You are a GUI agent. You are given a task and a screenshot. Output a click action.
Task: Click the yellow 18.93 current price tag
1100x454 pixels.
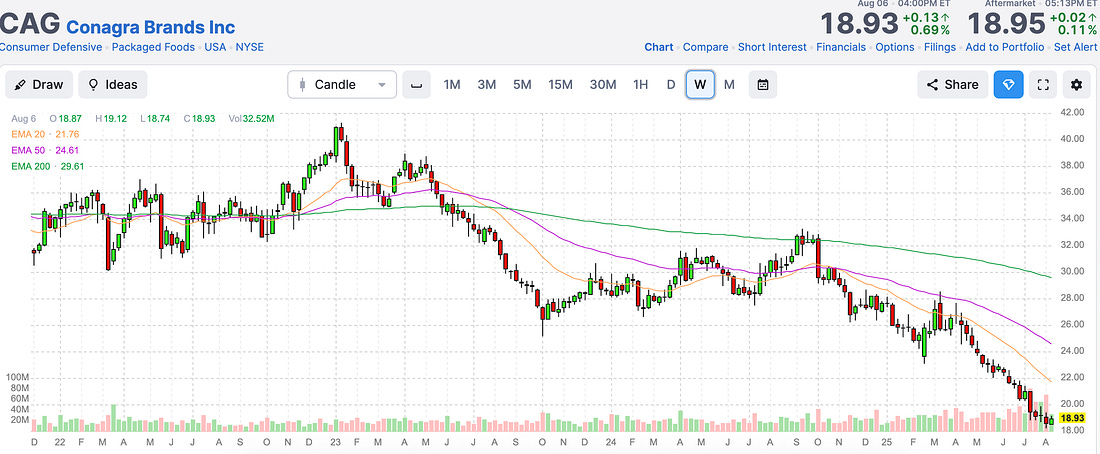1073,418
